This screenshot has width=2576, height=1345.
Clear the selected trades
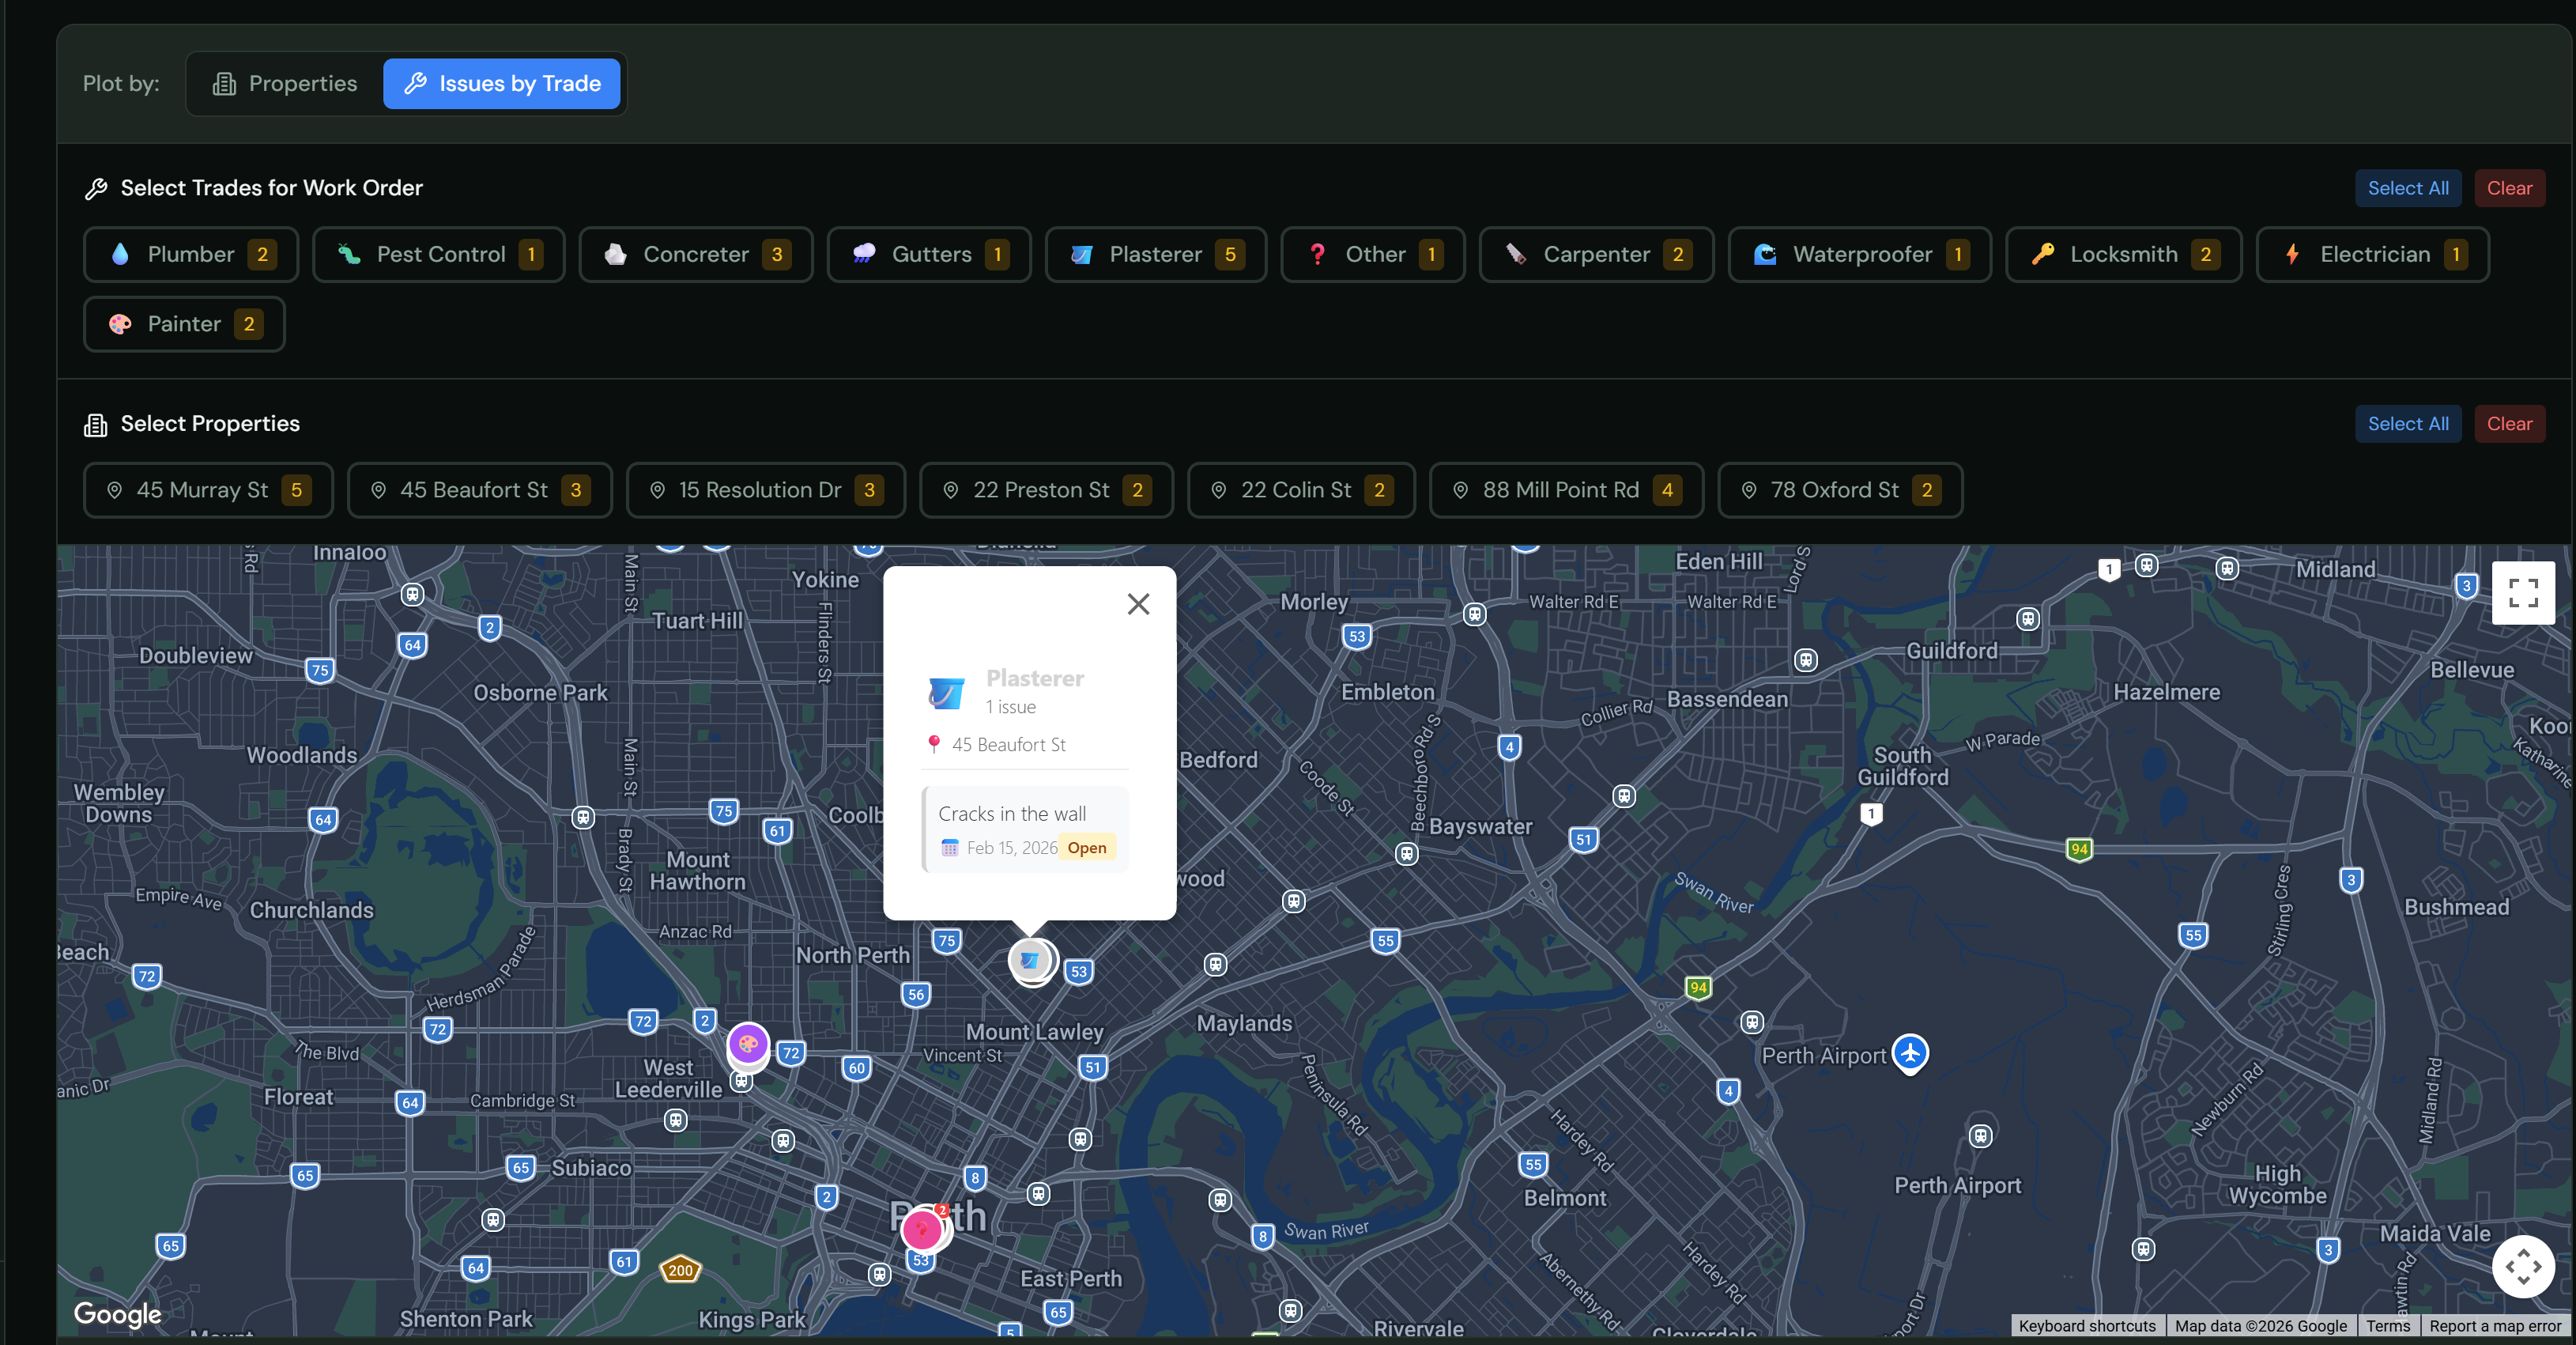(2509, 188)
